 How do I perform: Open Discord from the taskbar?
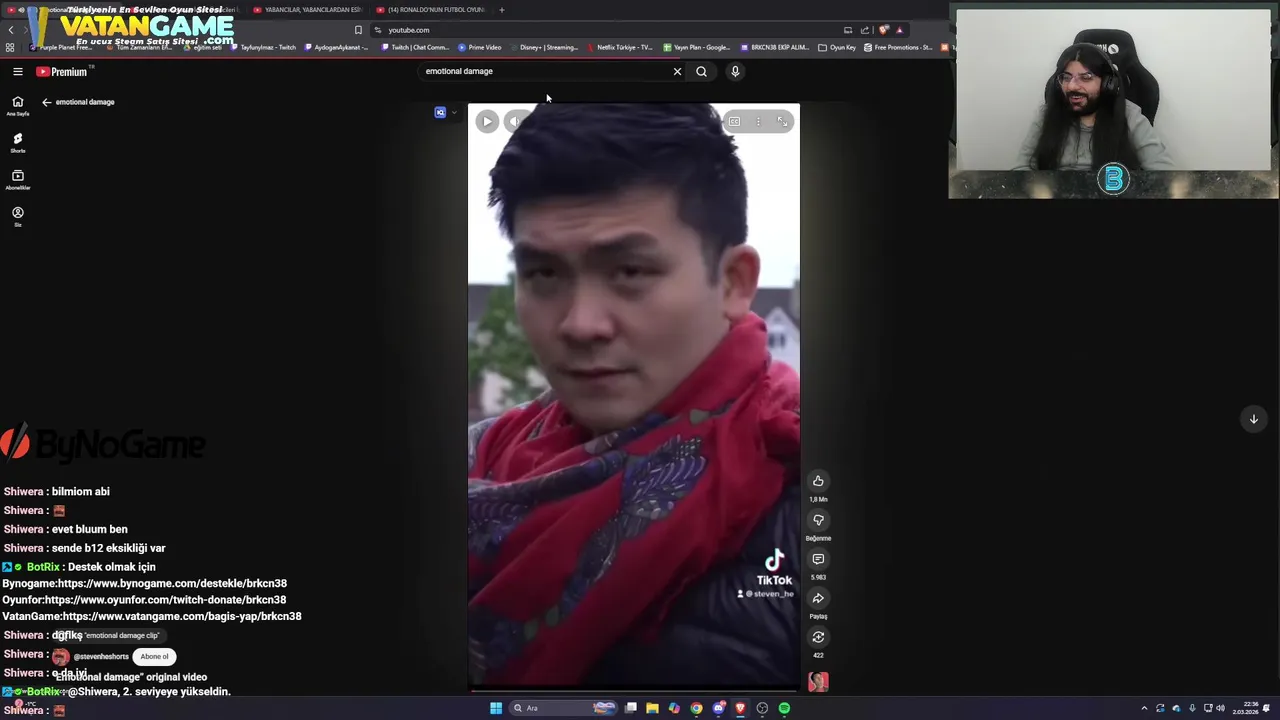[x=718, y=708]
